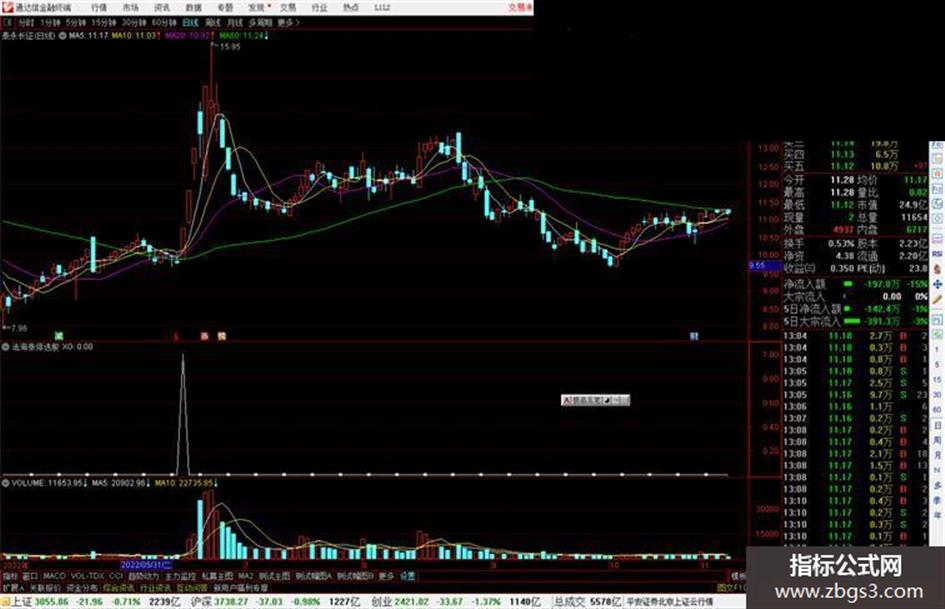Click sidebar 月 period button
Viewport: 945px width, 609px height.
tap(937, 456)
